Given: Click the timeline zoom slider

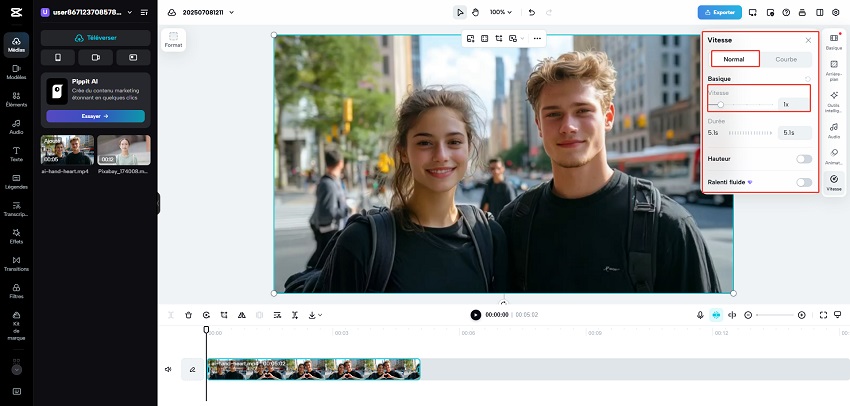Looking at the screenshot, I should click(x=775, y=315).
